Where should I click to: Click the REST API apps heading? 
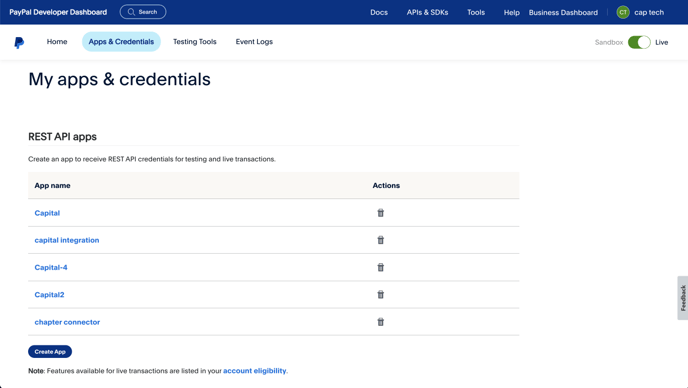click(x=62, y=137)
